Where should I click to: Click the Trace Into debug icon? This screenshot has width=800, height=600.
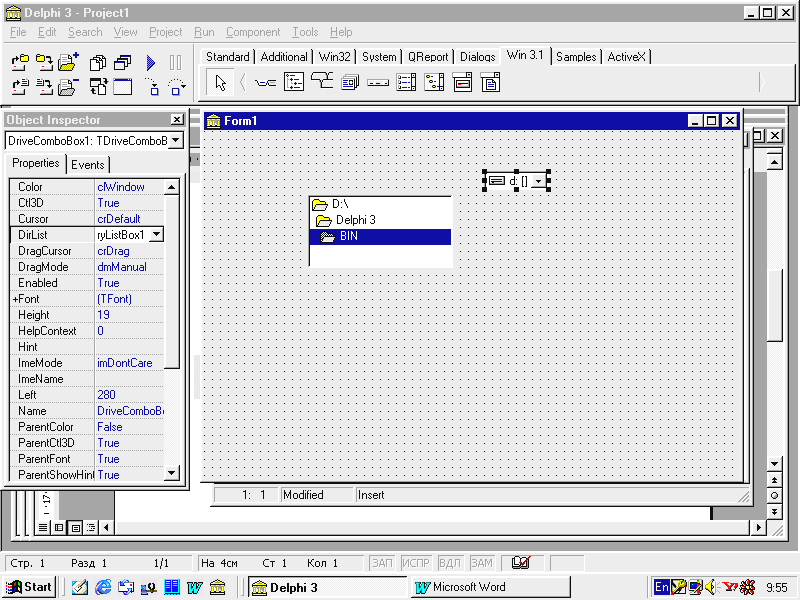(x=152, y=87)
